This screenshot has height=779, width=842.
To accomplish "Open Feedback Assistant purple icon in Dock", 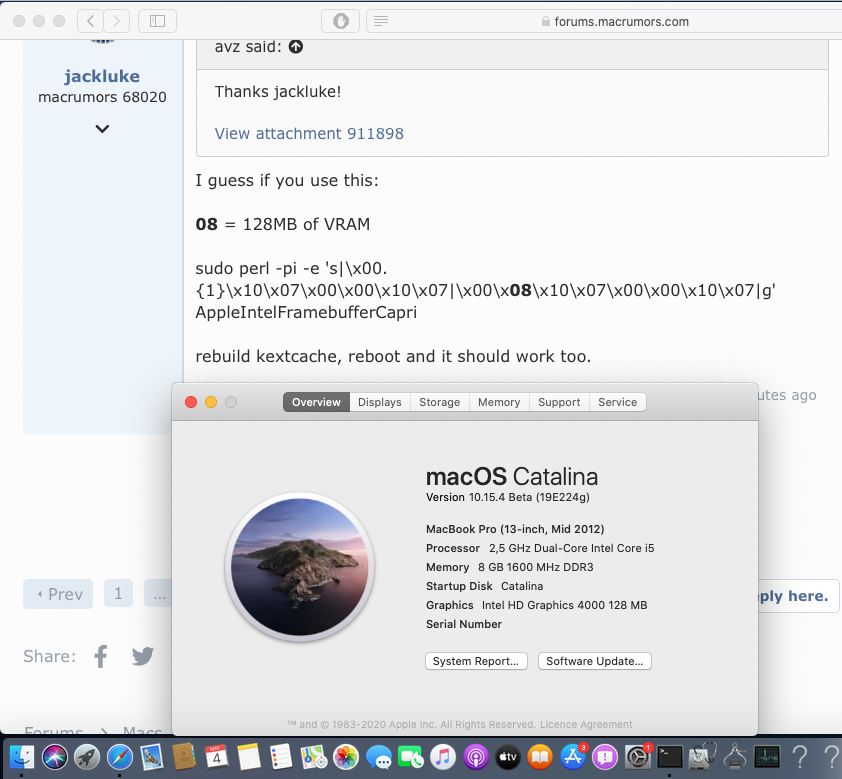I will pos(605,757).
